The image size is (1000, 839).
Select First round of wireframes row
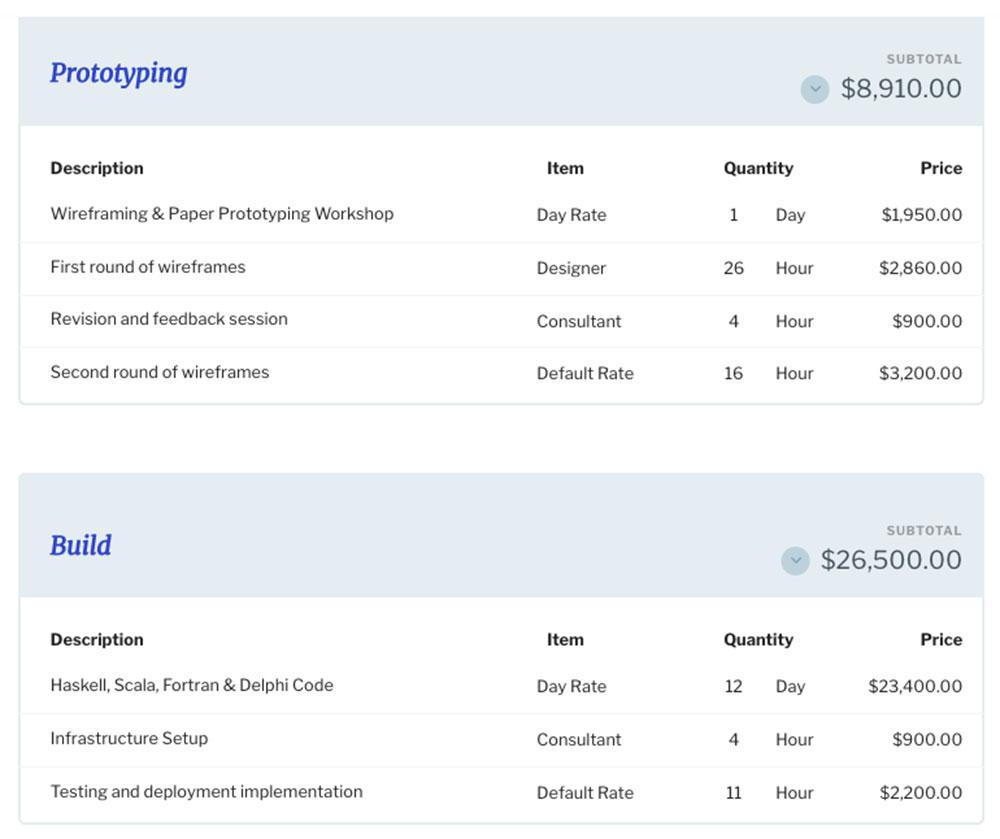pos(148,267)
